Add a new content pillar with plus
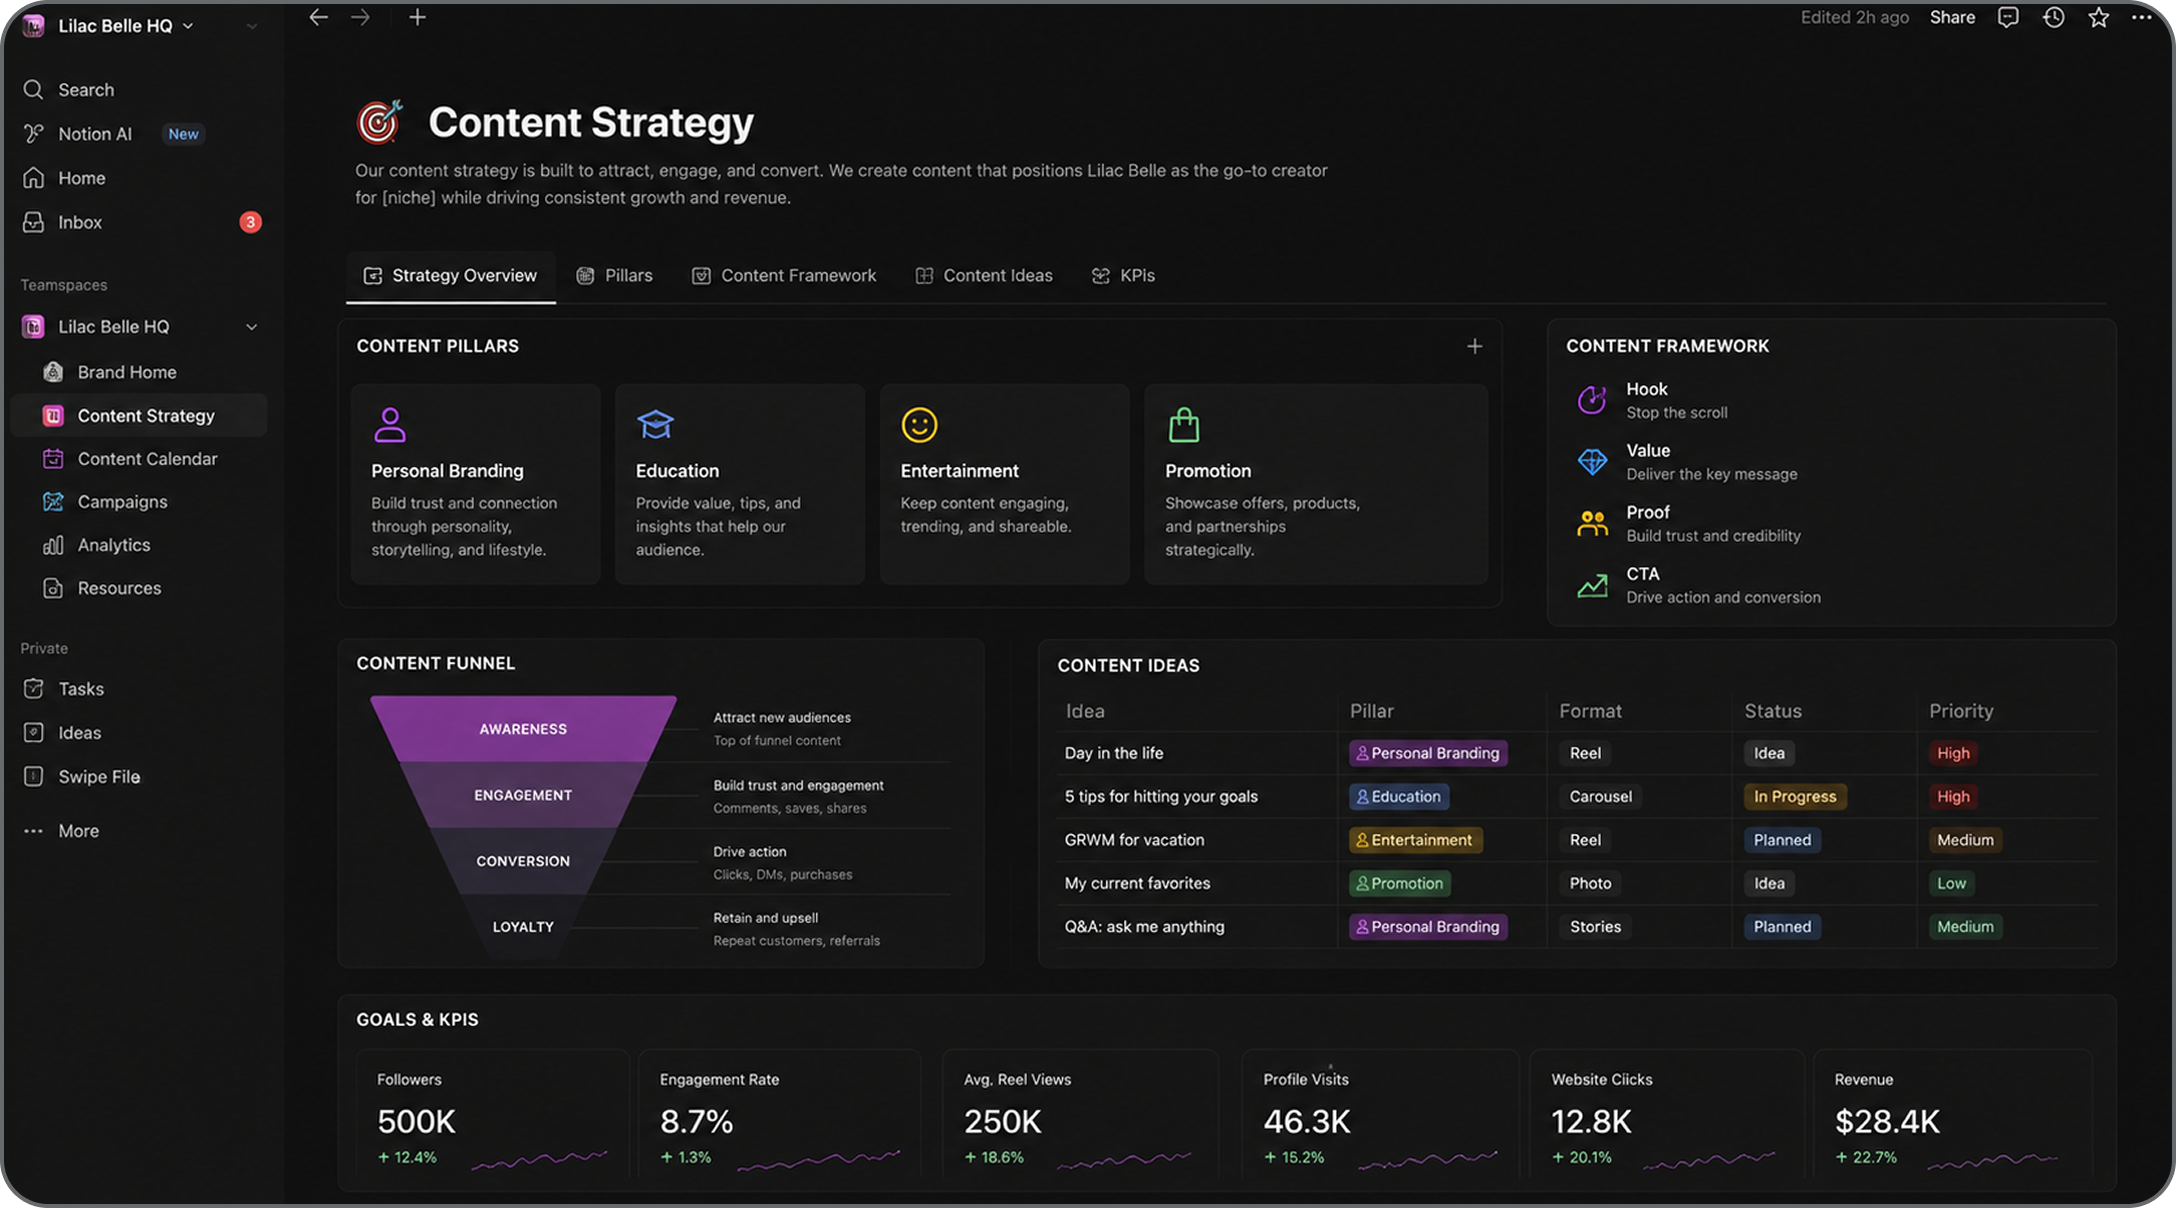Viewport: 2176px width, 1208px height. click(1474, 346)
